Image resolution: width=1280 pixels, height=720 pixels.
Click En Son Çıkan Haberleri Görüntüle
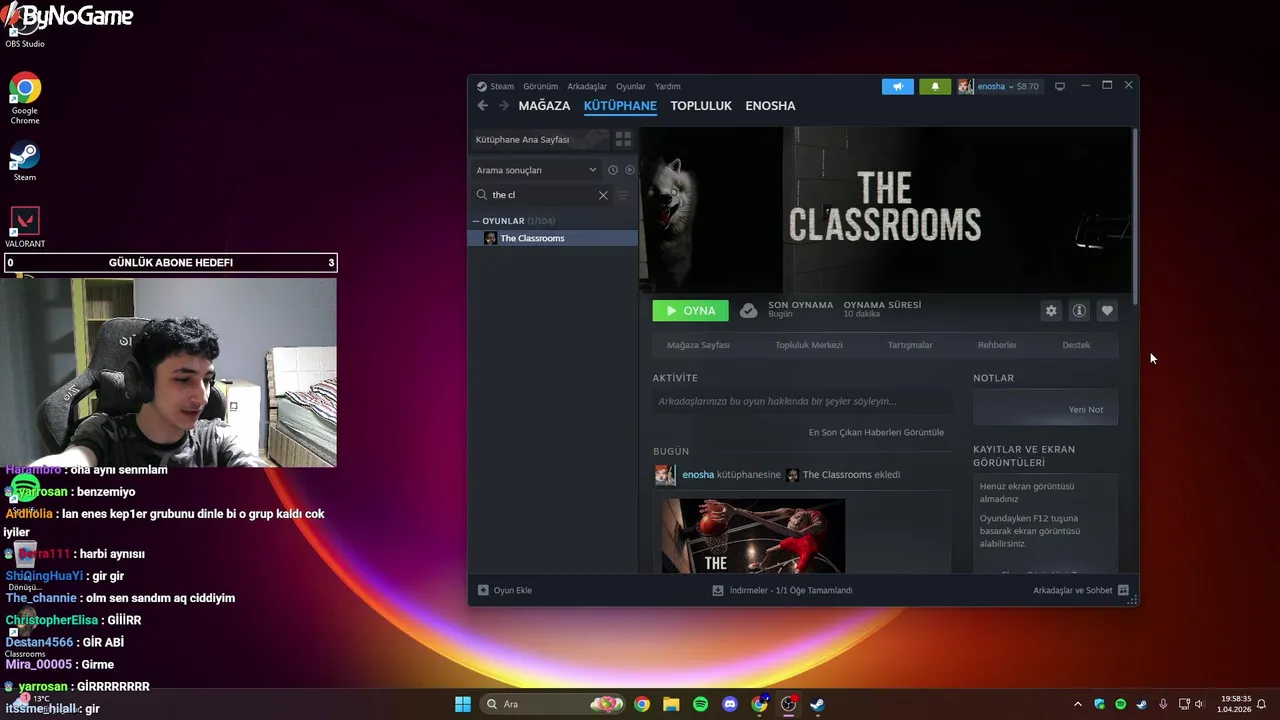876,433
